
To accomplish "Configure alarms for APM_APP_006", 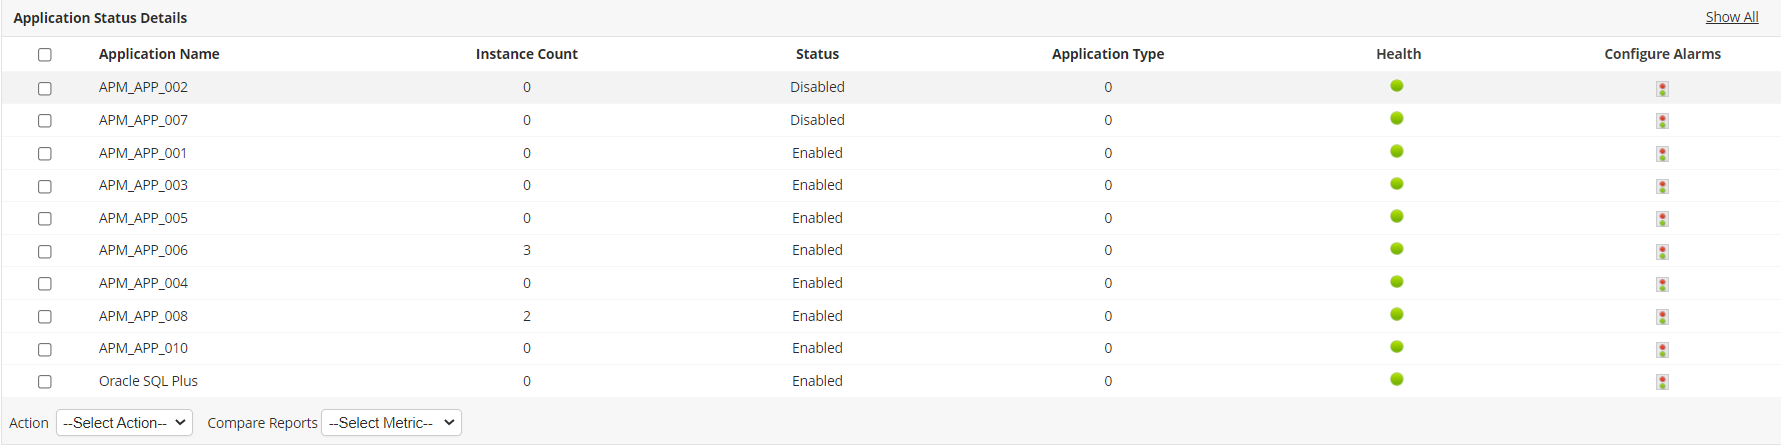I will pos(1662,252).
